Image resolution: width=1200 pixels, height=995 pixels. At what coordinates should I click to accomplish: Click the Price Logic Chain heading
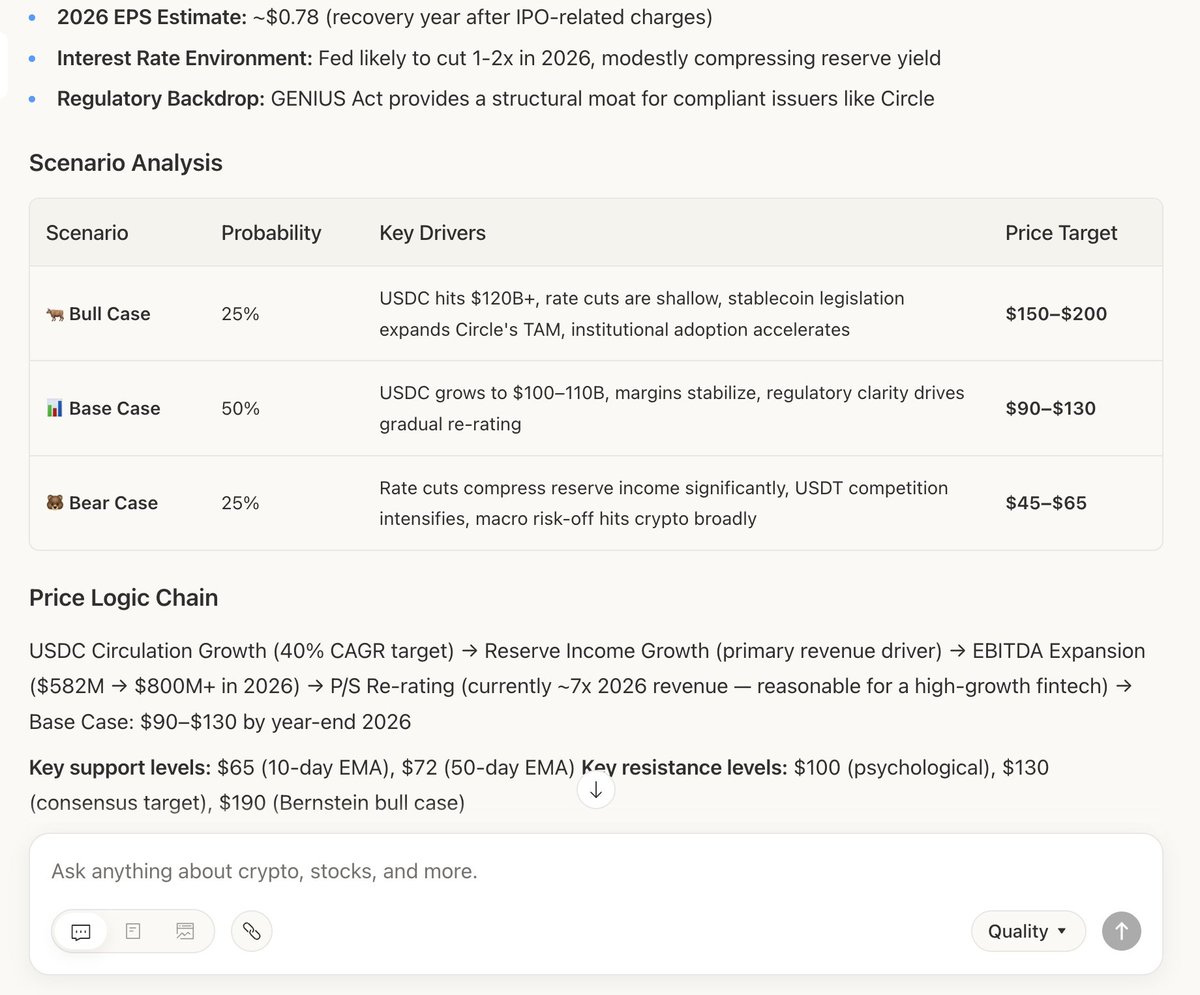[x=123, y=598]
